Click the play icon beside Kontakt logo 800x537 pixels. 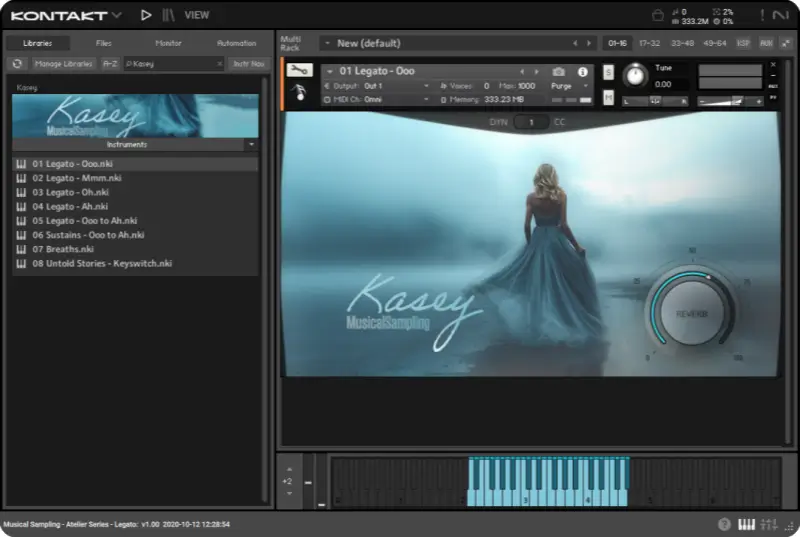pos(146,15)
